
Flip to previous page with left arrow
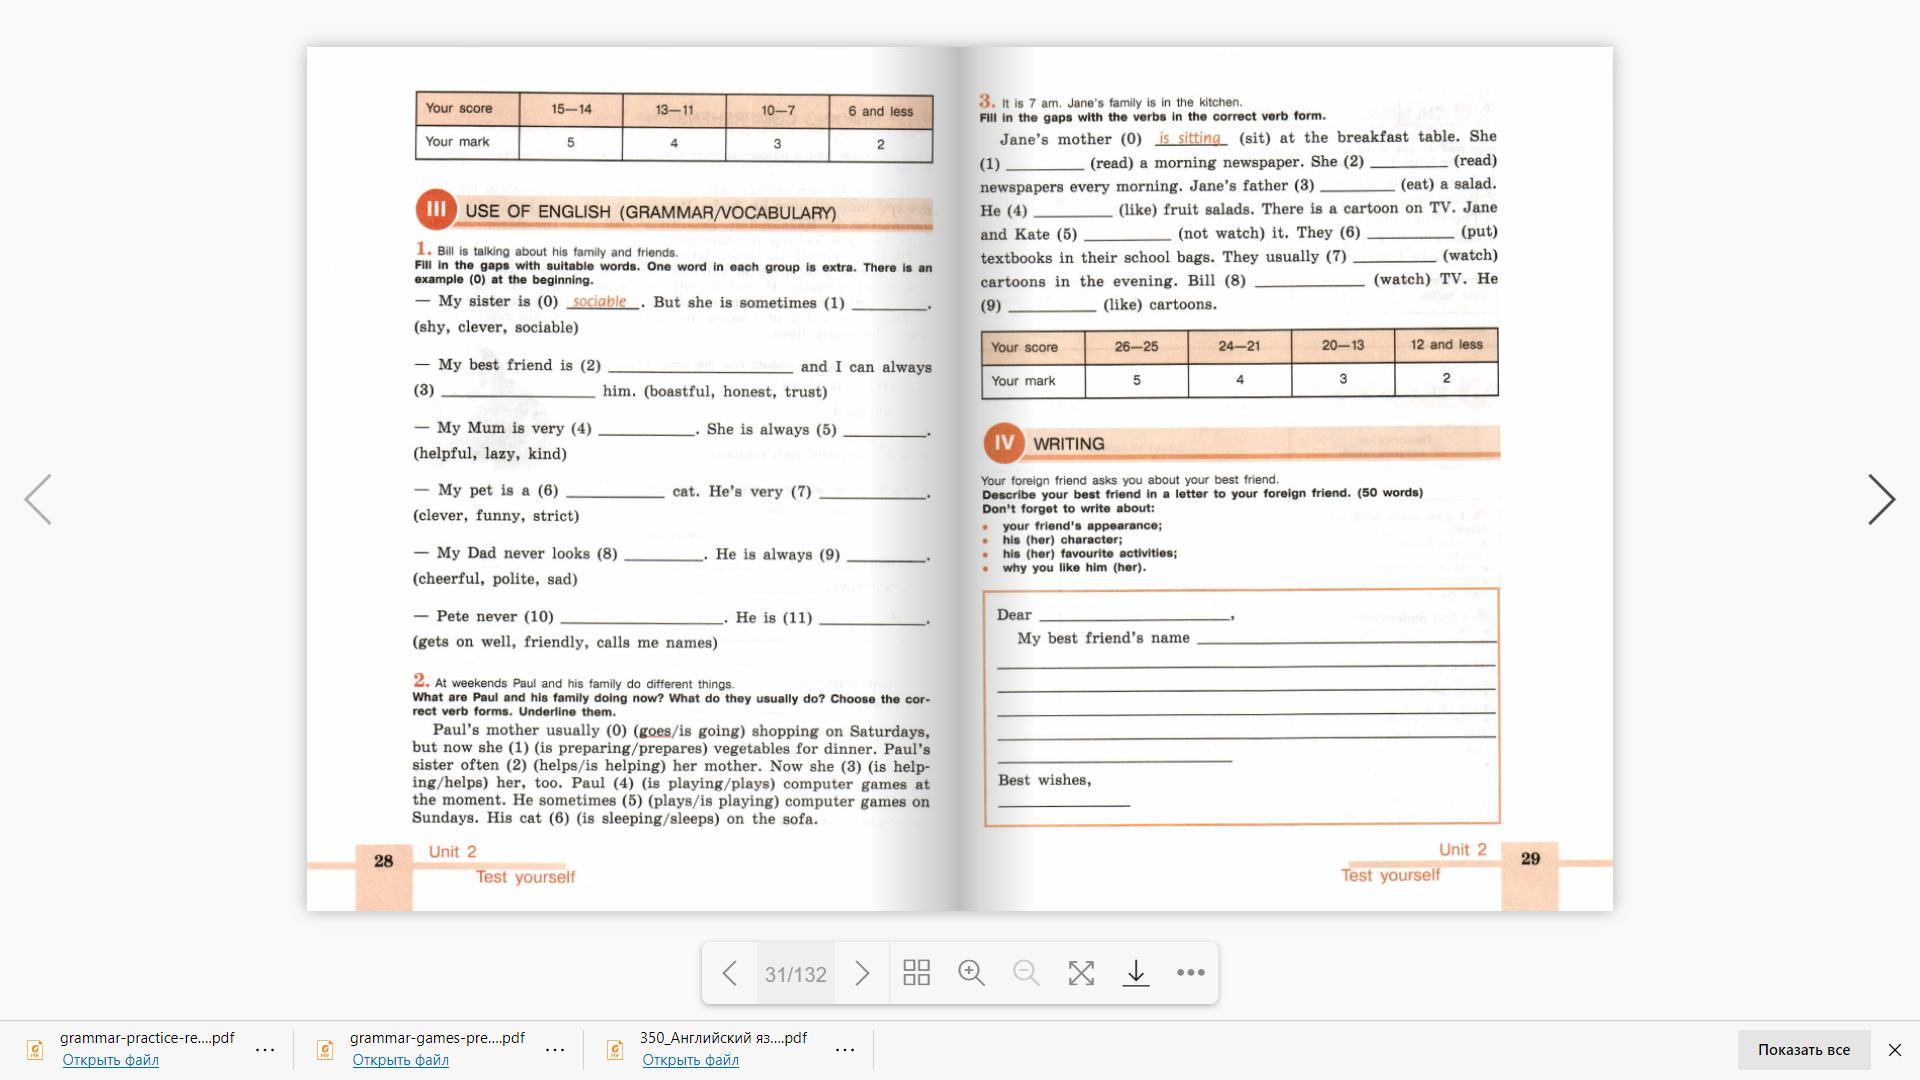[38, 499]
